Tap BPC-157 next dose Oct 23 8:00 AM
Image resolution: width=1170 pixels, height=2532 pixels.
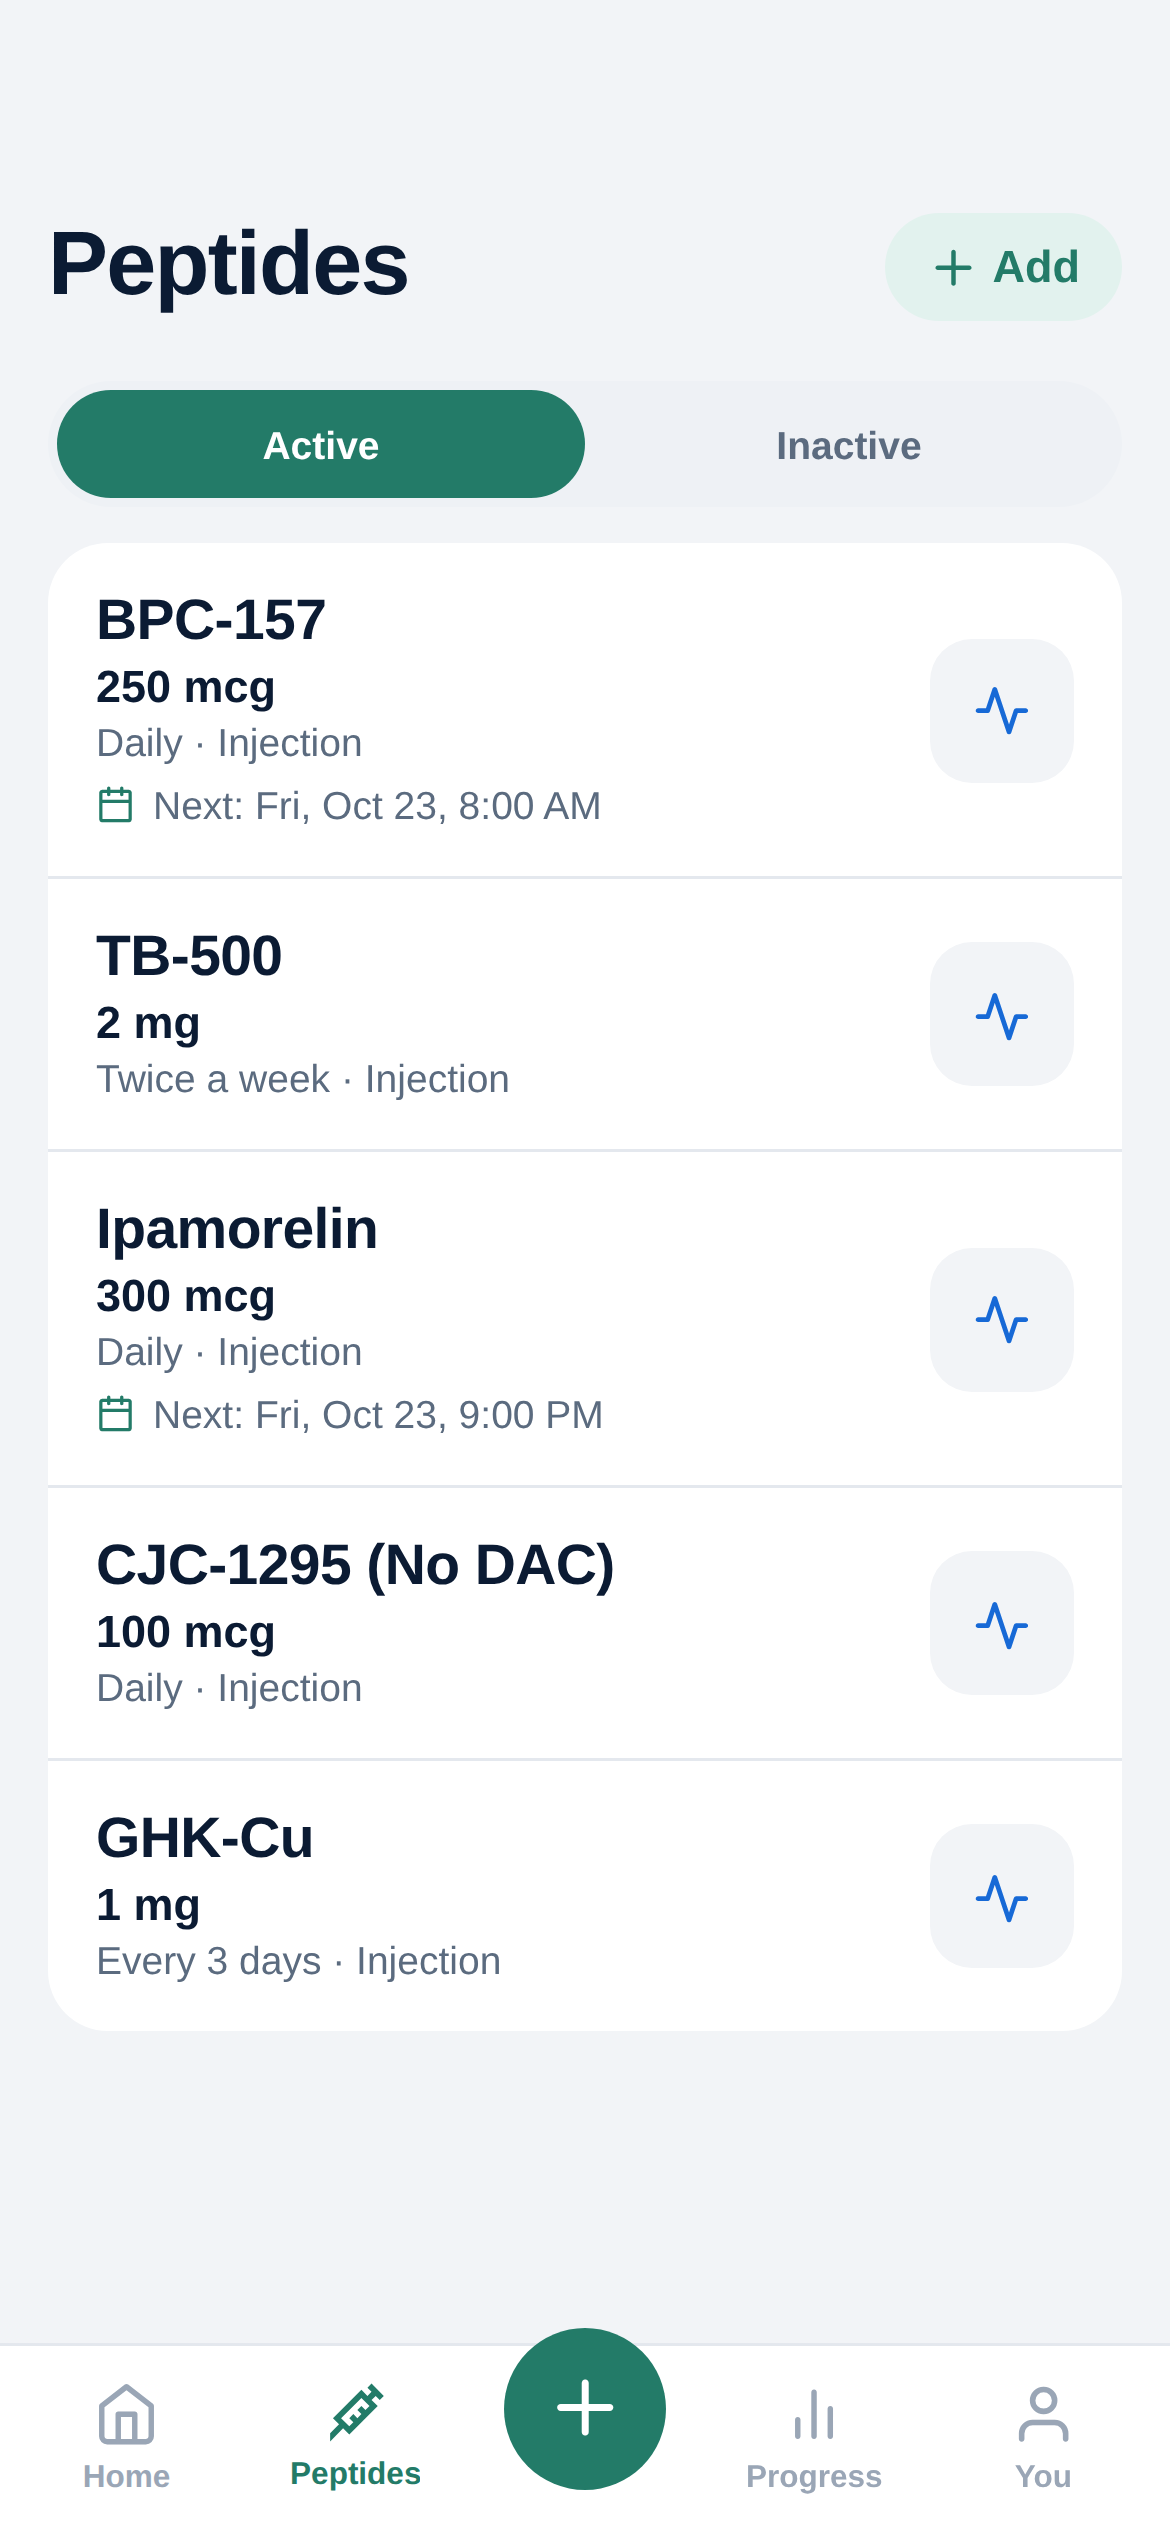tap(350, 806)
